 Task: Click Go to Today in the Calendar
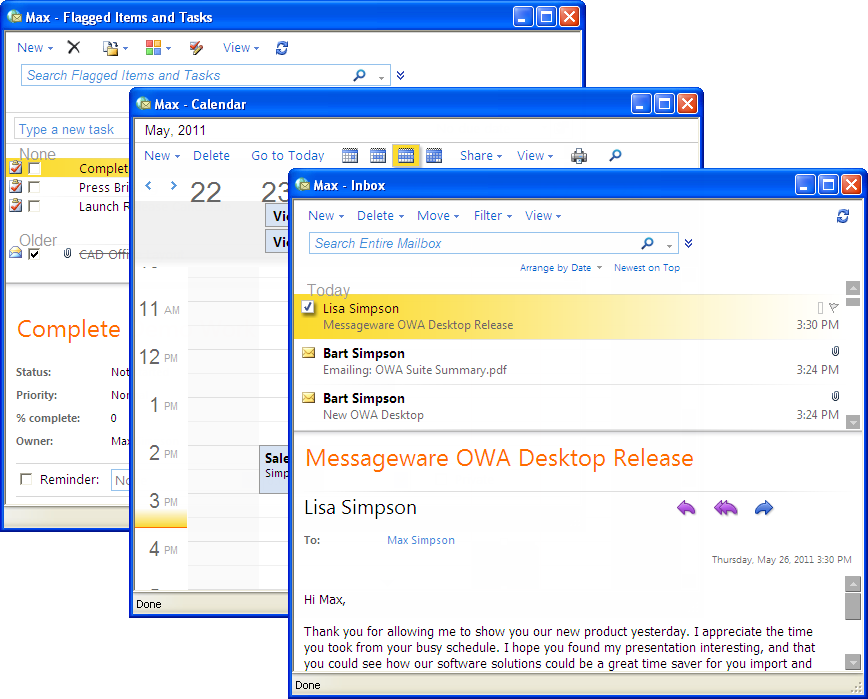pyautogui.click(x=288, y=156)
